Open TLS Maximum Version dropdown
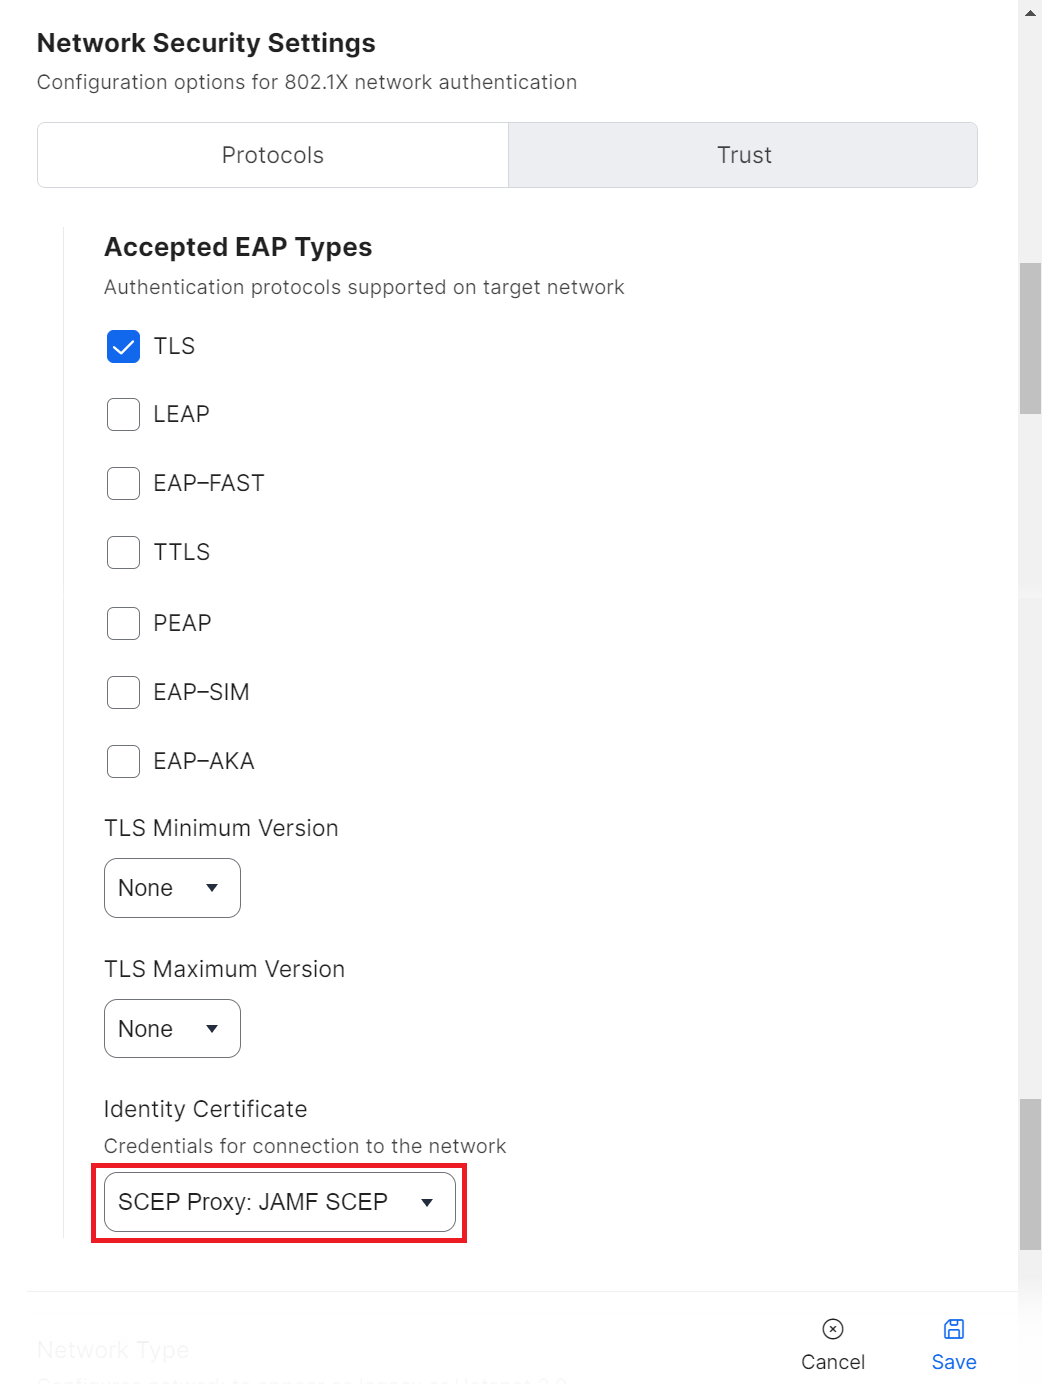This screenshot has height=1384, width=1042. pyautogui.click(x=172, y=1029)
